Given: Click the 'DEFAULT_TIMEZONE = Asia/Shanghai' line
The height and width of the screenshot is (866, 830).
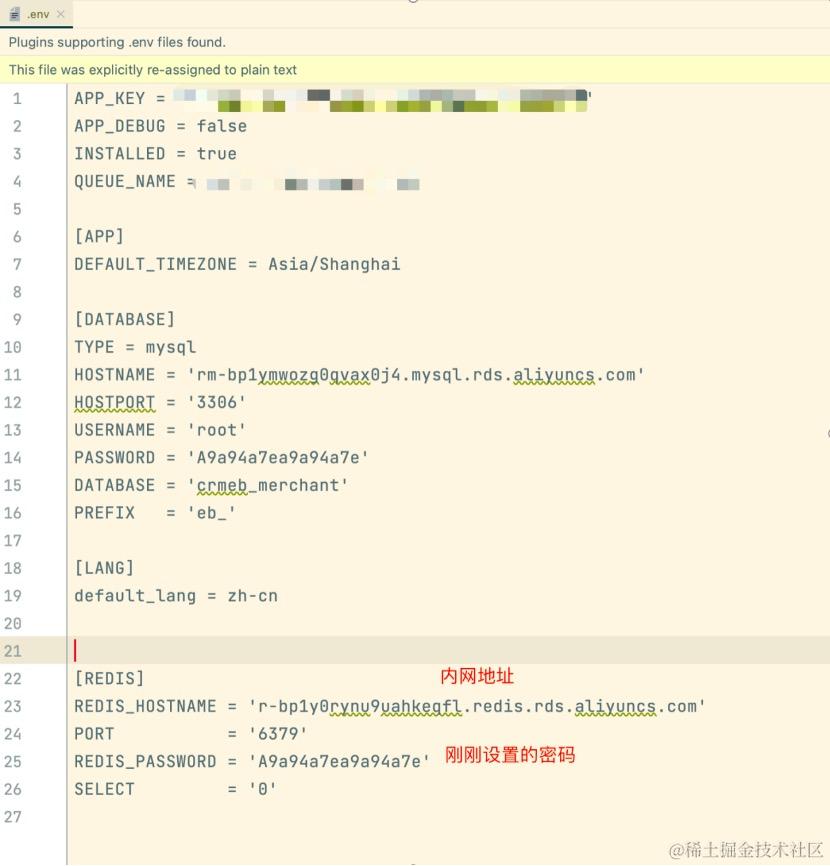Looking at the screenshot, I should [x=237, y=265].
